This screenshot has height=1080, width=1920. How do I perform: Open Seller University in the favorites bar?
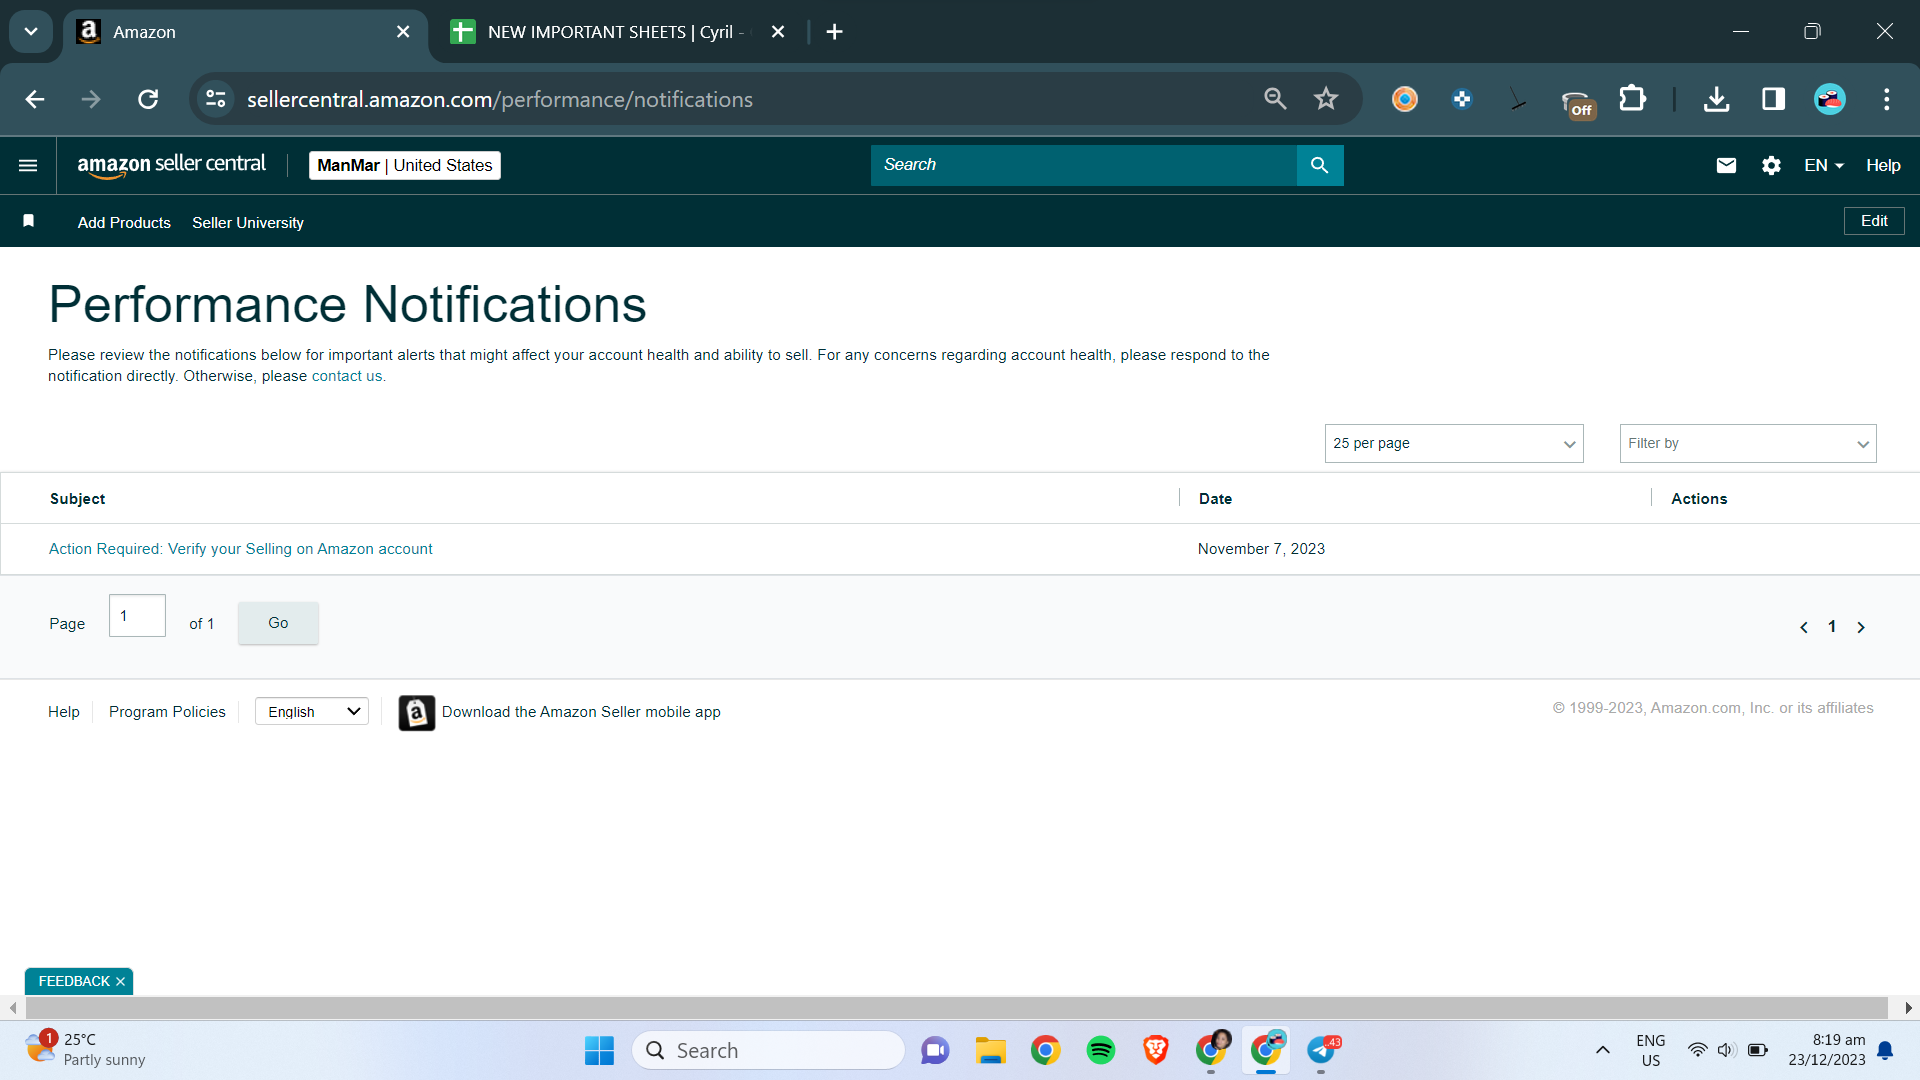(248, 222)
